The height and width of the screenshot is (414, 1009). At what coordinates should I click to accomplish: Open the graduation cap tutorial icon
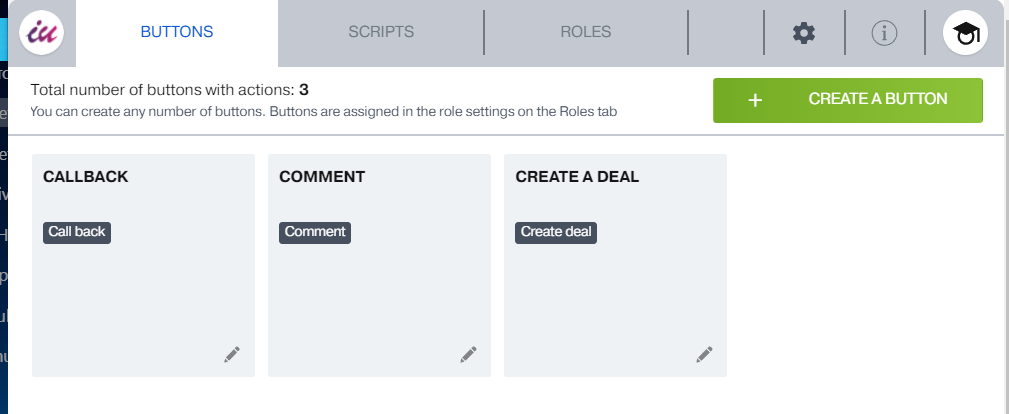click(x=965, y=34)
